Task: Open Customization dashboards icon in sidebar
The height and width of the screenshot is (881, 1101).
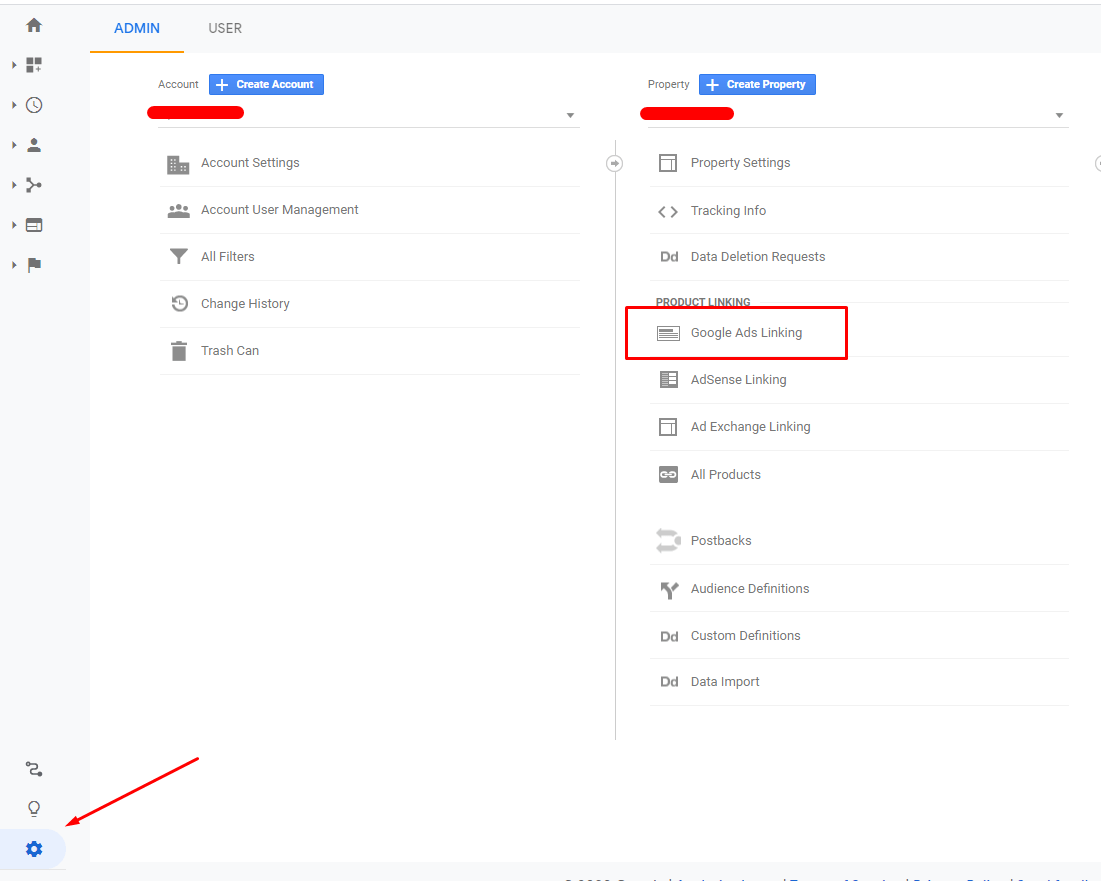Action: (x=34, y=65)
